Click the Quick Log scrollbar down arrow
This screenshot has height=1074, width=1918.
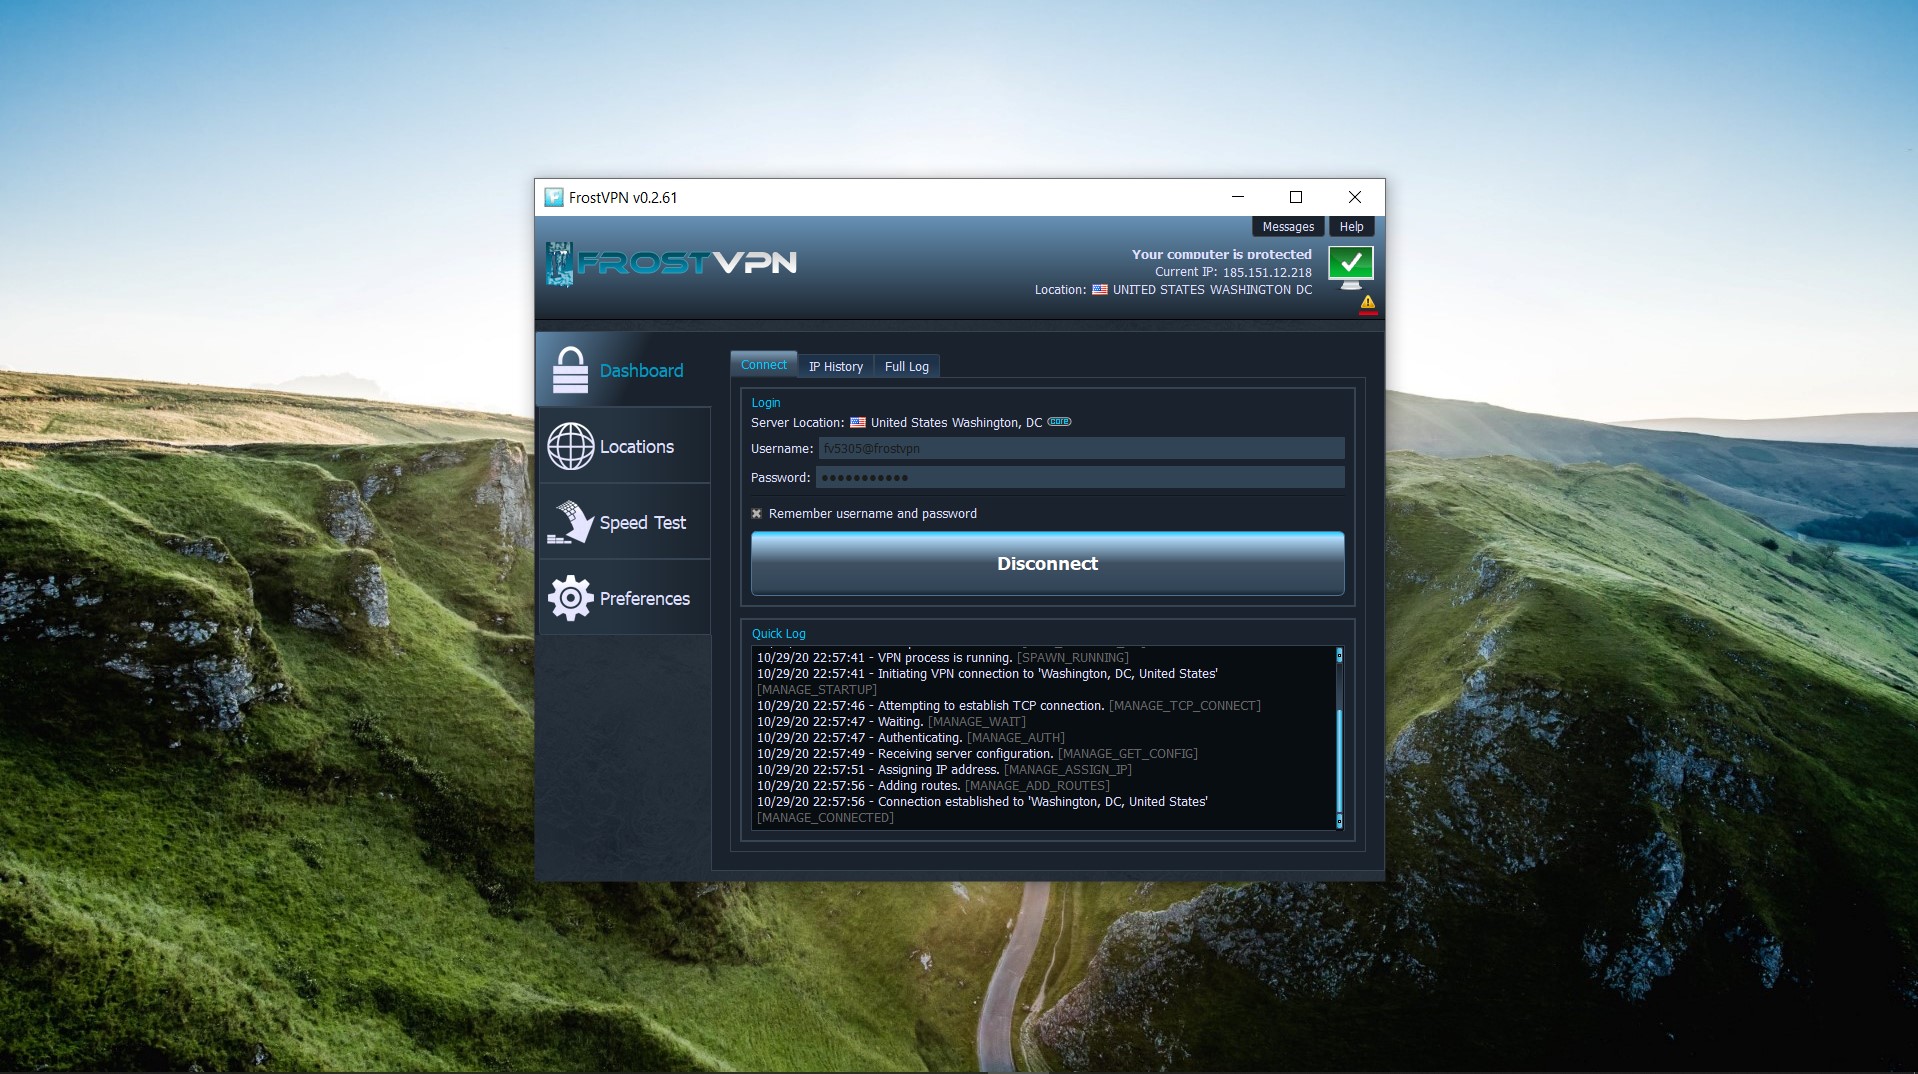(1340, 822)
